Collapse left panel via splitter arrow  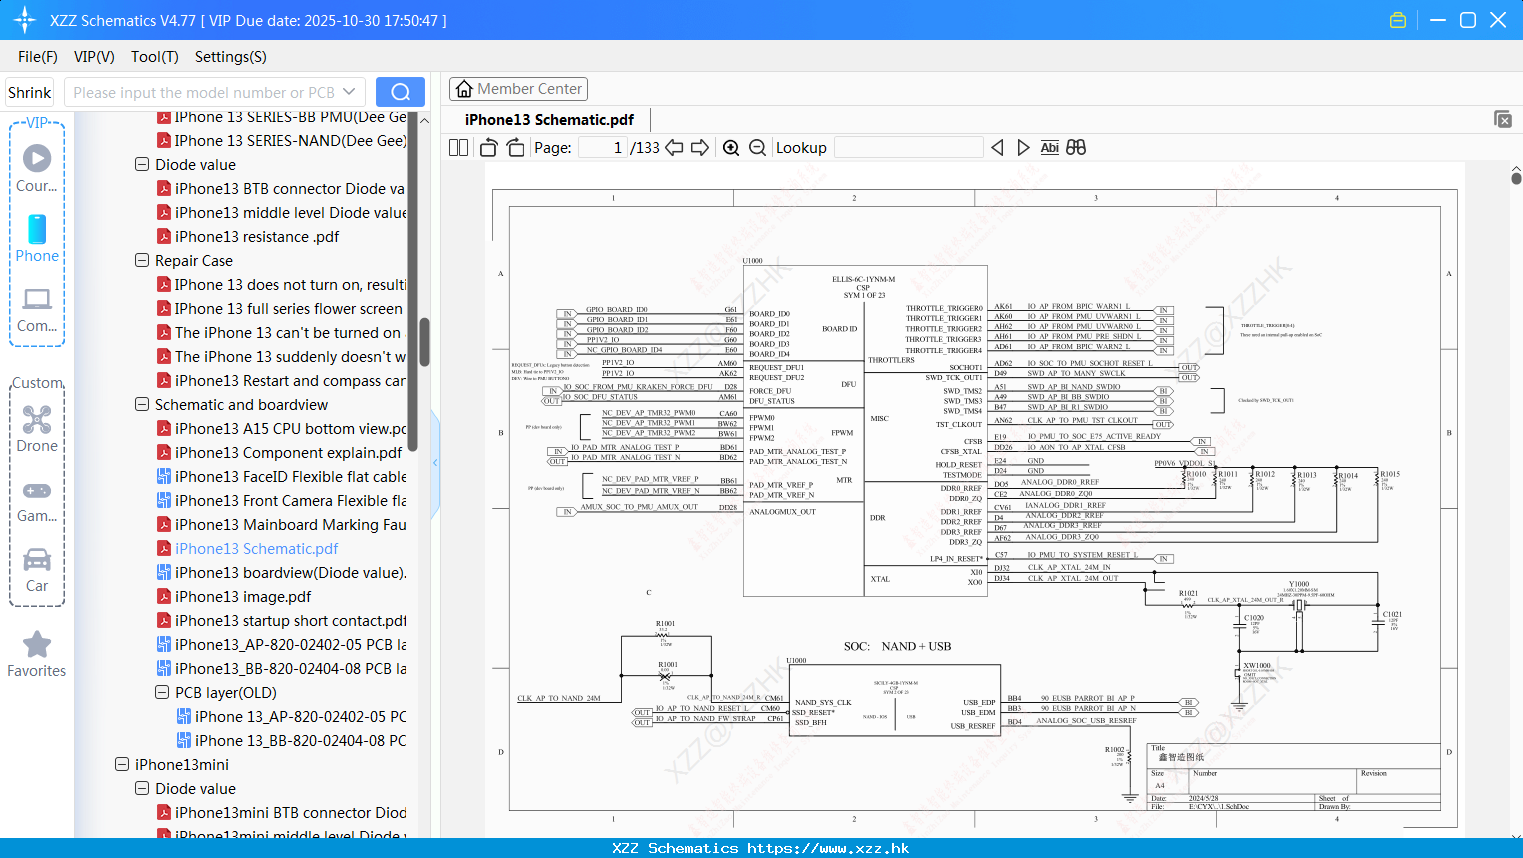point(435,462)
